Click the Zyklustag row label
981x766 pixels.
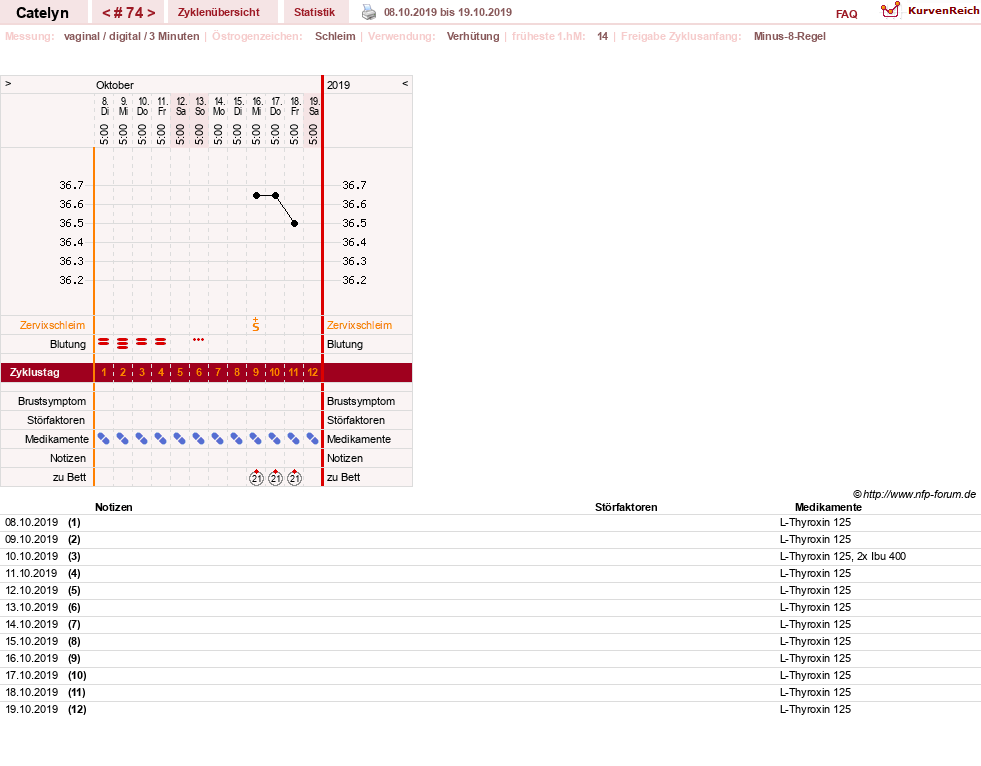click(34, 372)
